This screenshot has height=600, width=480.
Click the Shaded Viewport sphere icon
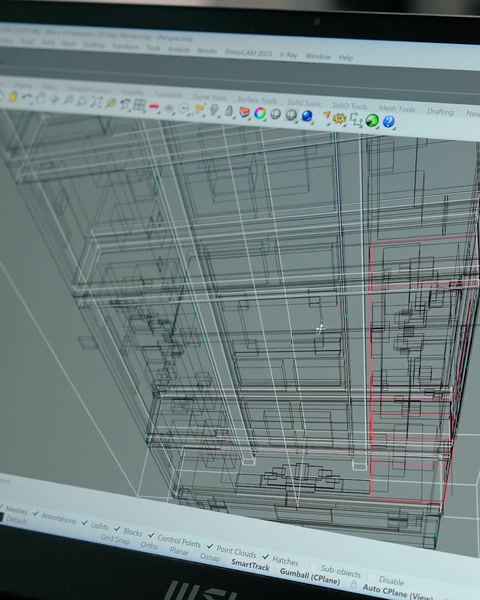tap(276, 114)
